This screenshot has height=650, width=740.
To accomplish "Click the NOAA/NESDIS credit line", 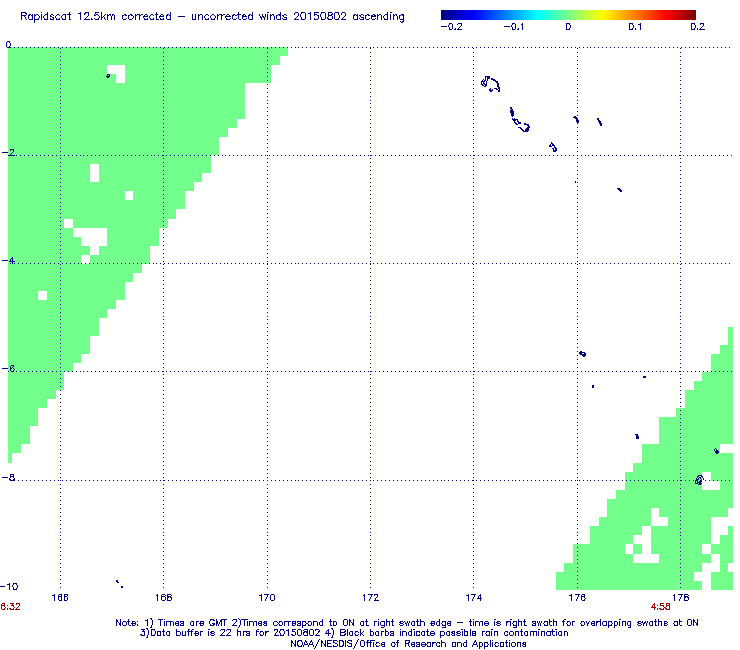I will 408,644.
